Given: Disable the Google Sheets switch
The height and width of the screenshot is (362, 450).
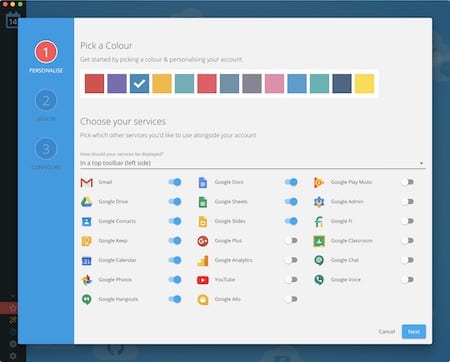Looking at the screenshot, I should (x=291, y=201).
